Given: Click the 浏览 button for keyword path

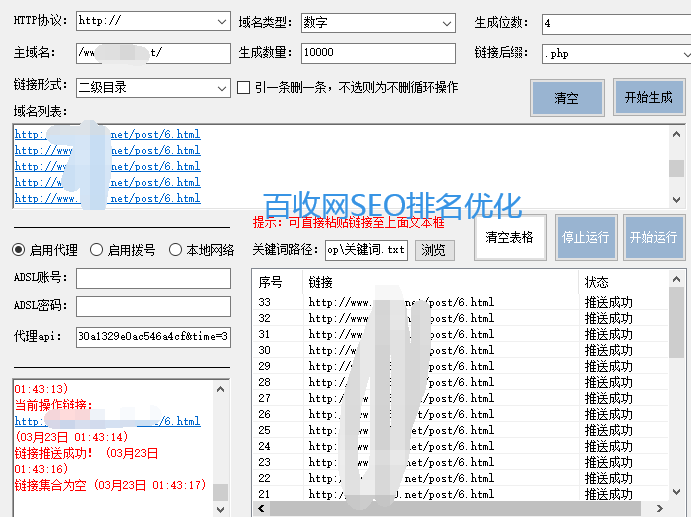Looking at the screenshot, I should (x=435, y=250).
